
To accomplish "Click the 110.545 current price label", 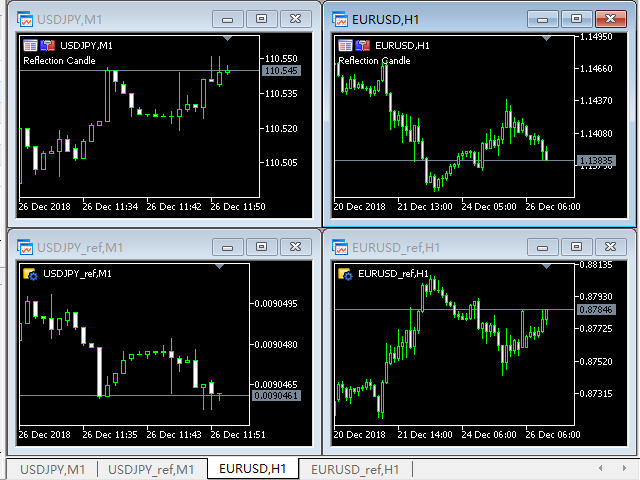I will click(281, 71).
